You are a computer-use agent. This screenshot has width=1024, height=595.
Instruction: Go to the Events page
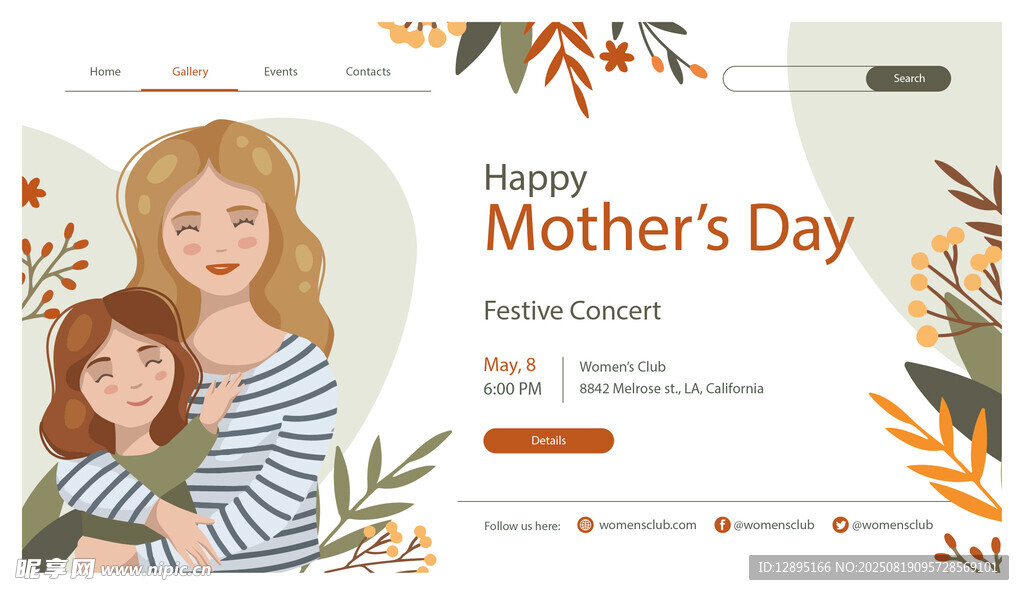click(281, 72)
